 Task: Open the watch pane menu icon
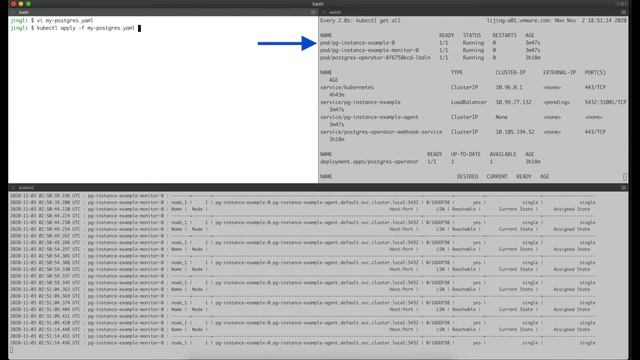[x=623, y=12]
